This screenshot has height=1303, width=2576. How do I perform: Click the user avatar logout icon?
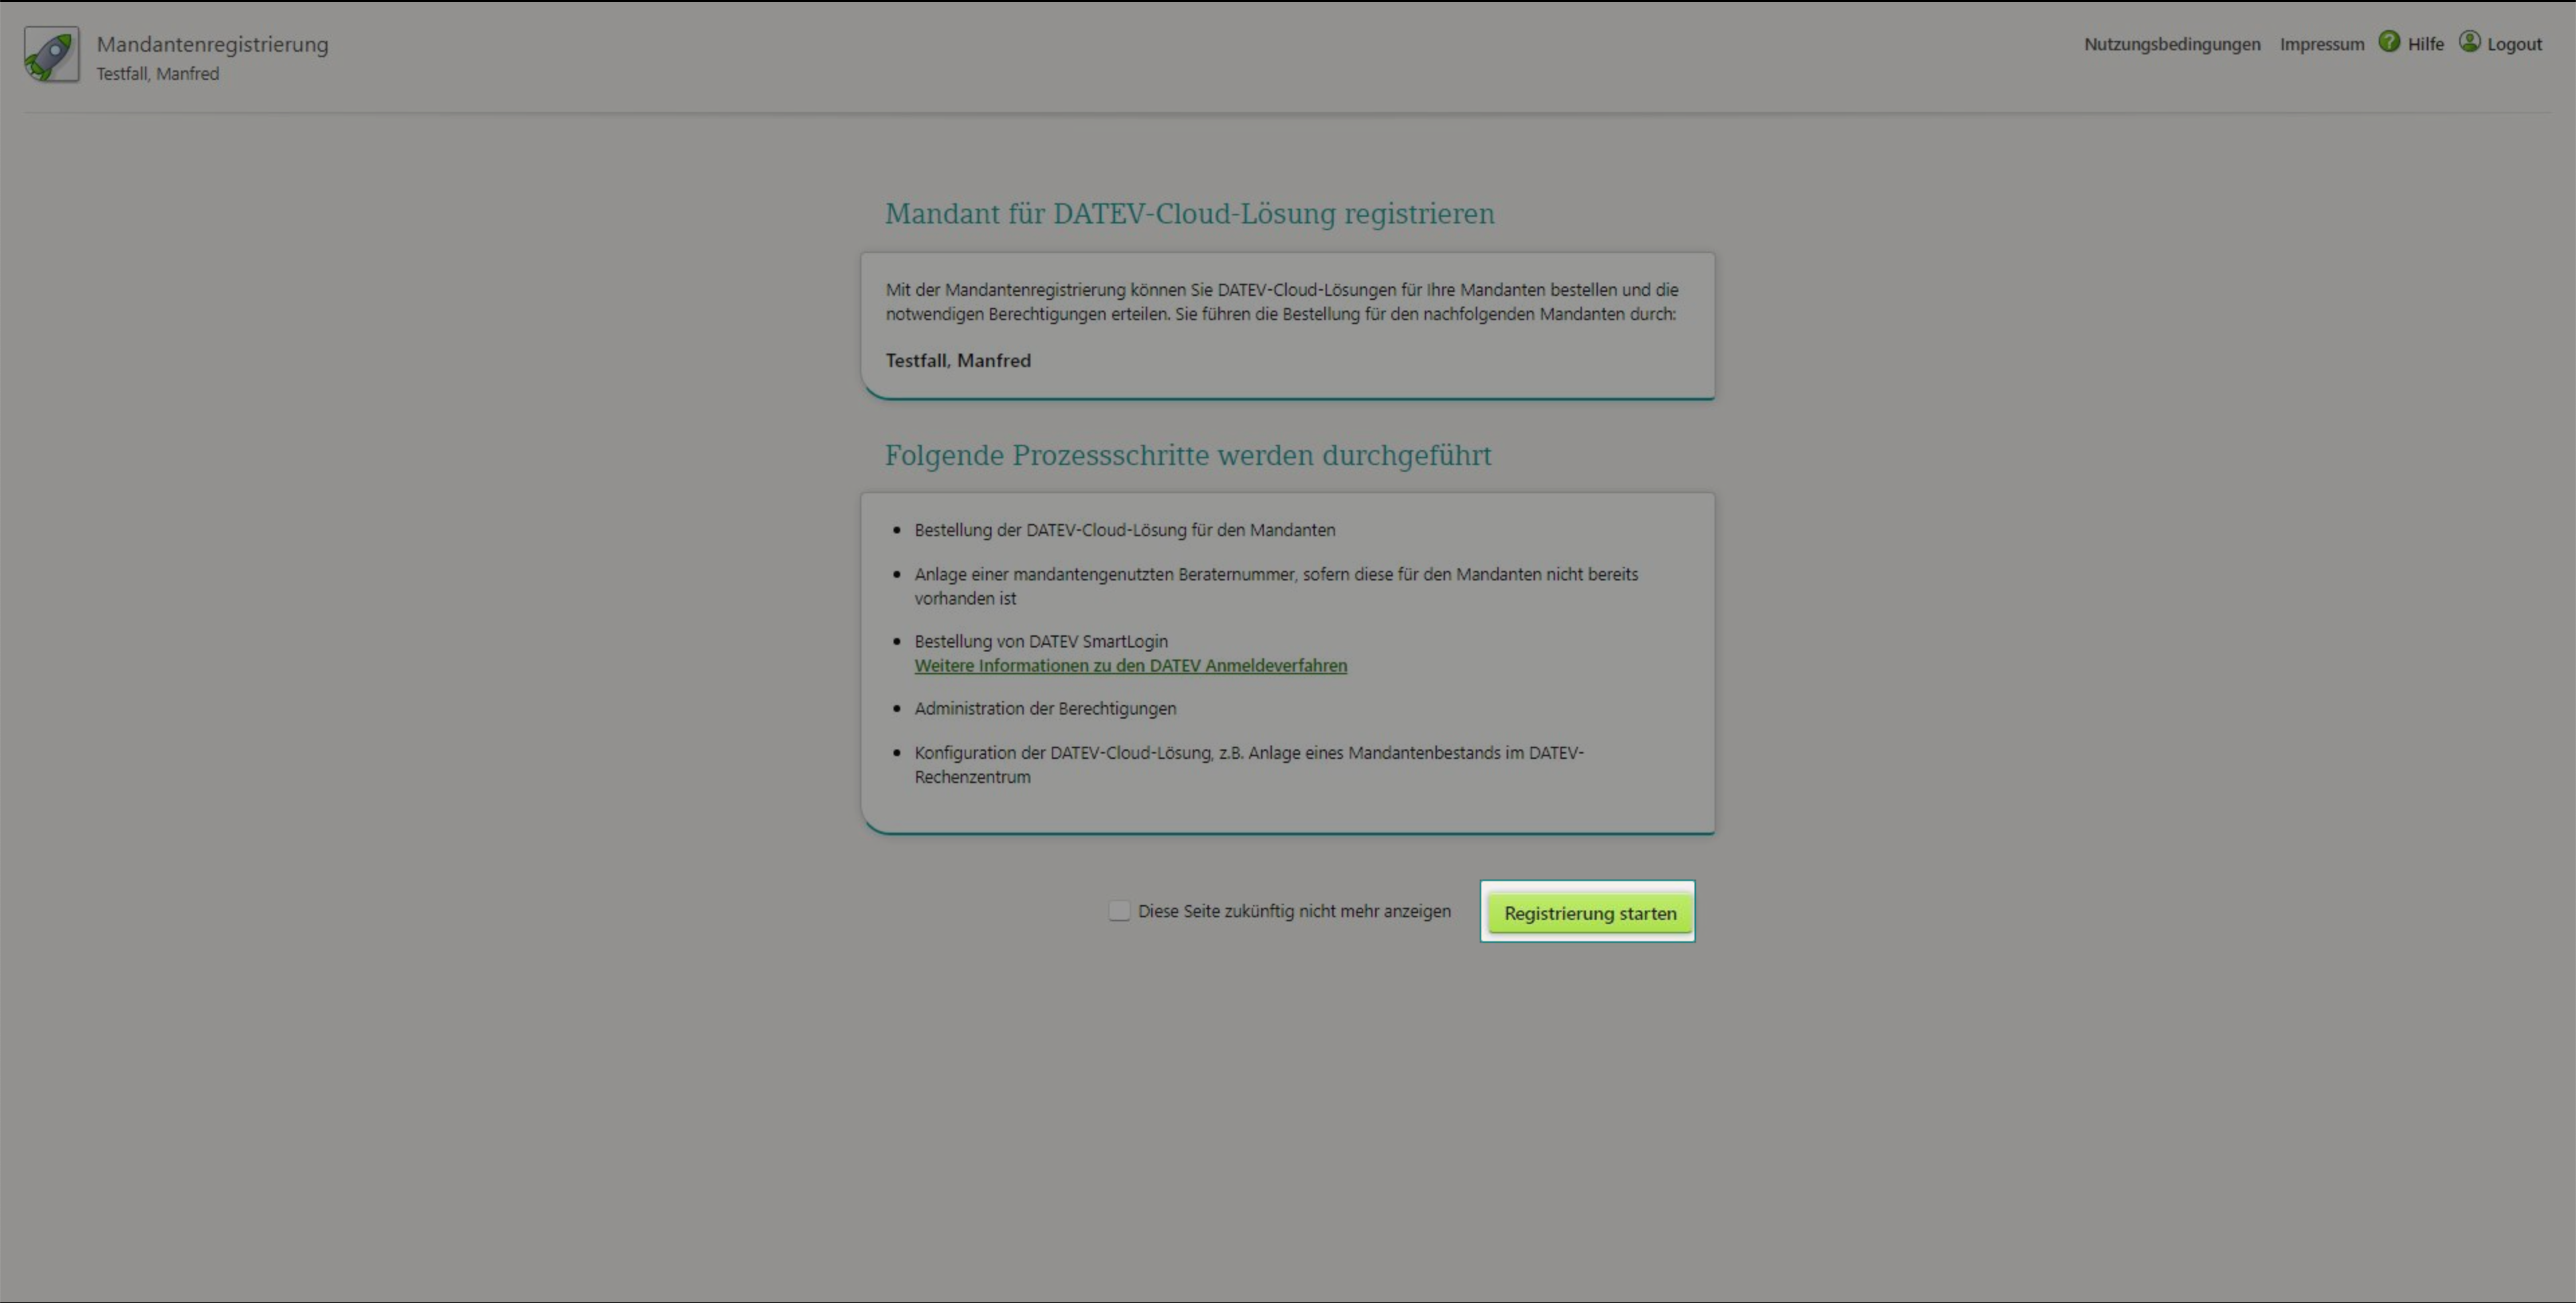click(x=2469, y=42)
